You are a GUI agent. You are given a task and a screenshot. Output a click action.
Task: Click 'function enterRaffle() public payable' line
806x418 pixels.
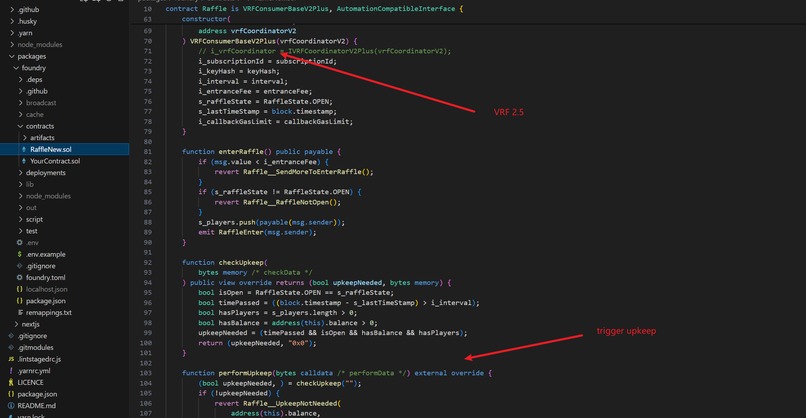262,152
